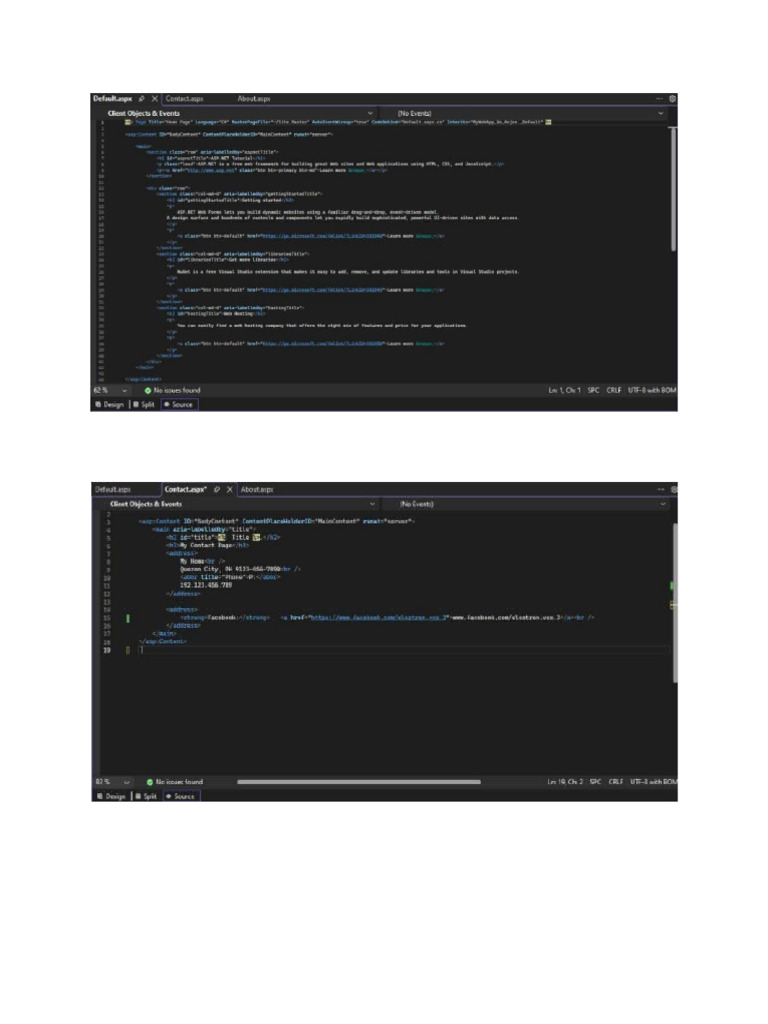Click No issues found text in the top editor

pyautogui.click(x=177, y=391)
